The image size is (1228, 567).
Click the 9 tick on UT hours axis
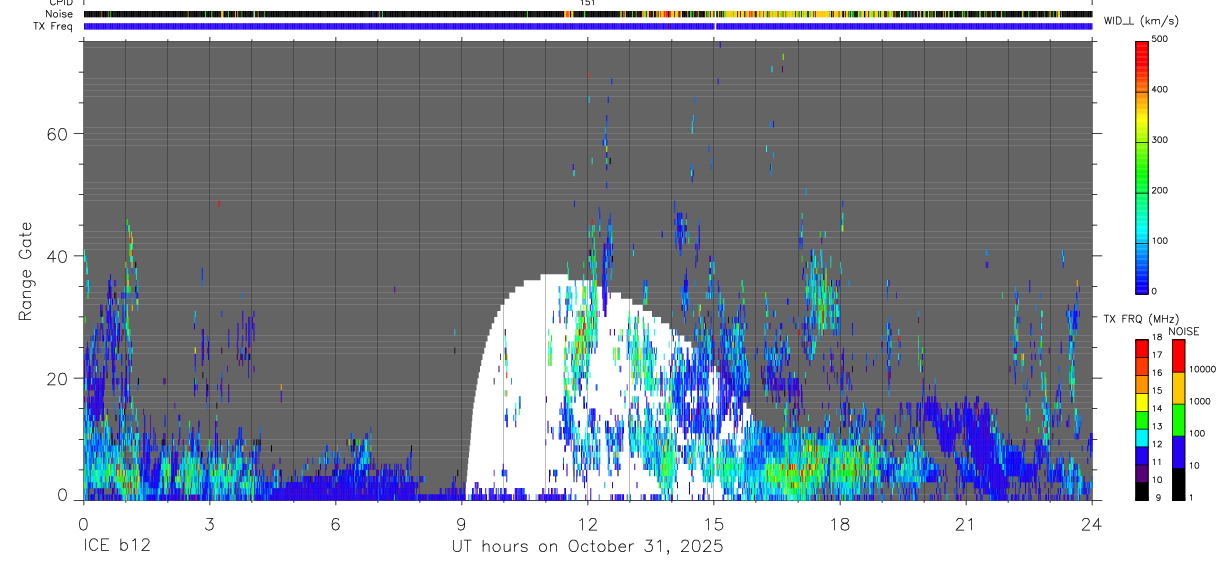[461, 523]
